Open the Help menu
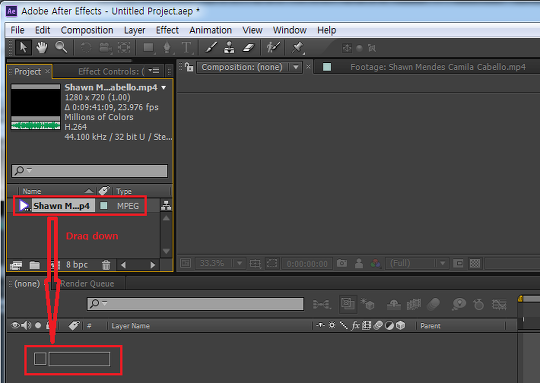 pos(326,31)
